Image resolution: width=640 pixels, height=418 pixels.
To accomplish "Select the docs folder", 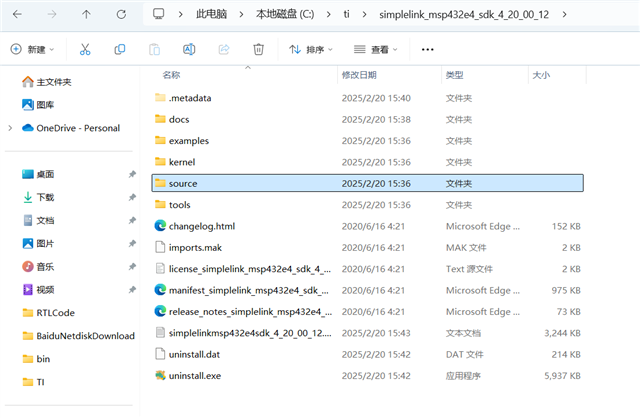I will [367, 120].
